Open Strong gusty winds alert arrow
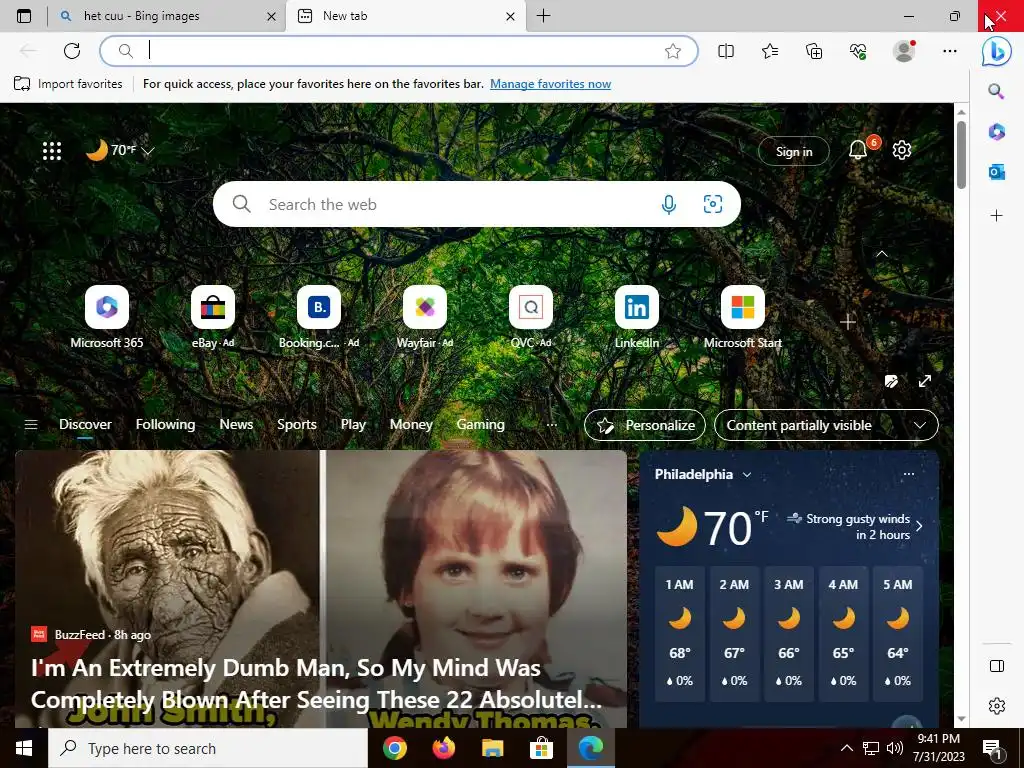1024x768 pixels. point(919,526)
